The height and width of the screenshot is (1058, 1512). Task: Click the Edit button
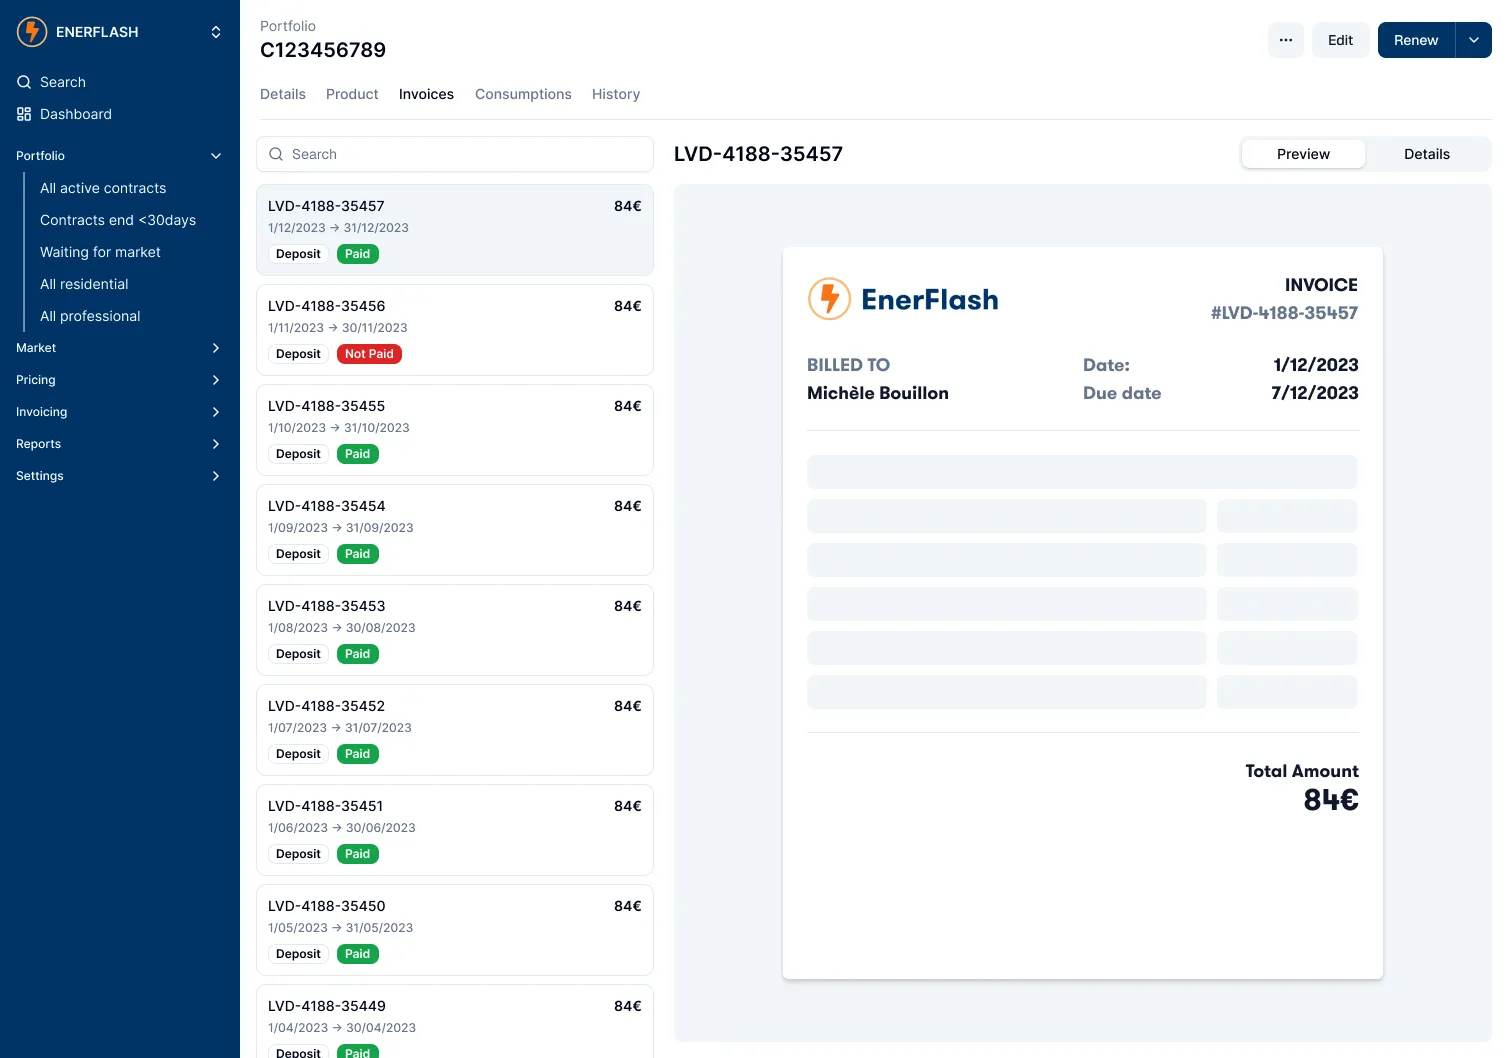(1340, 40)
